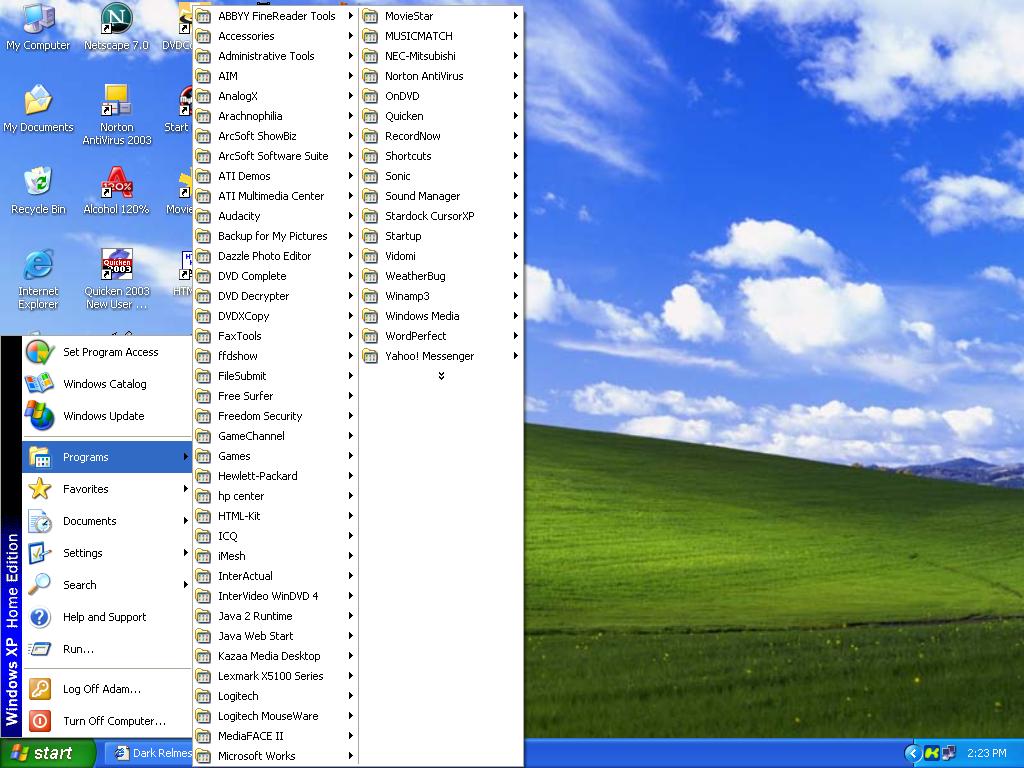Click the green tray icon beside the clock
Image resolution: width=1024 pixels, height=768 pixels.
(932, 753)
